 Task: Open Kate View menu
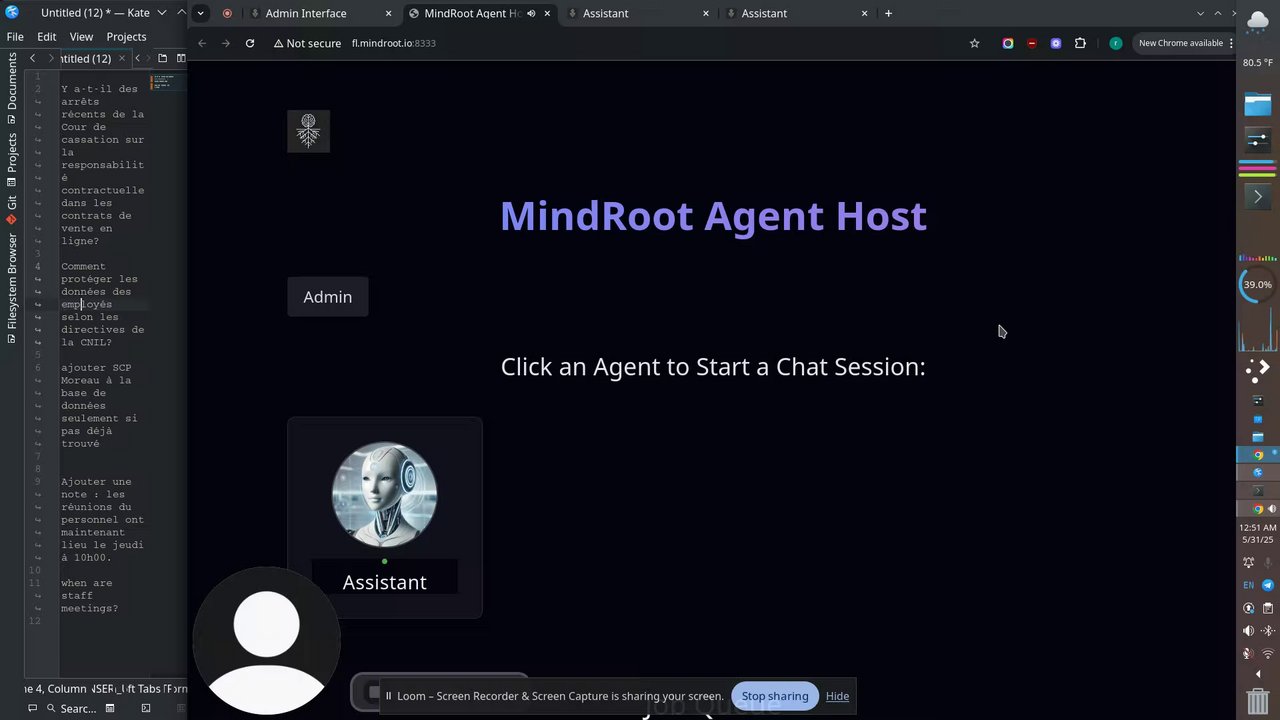(81, 36)
